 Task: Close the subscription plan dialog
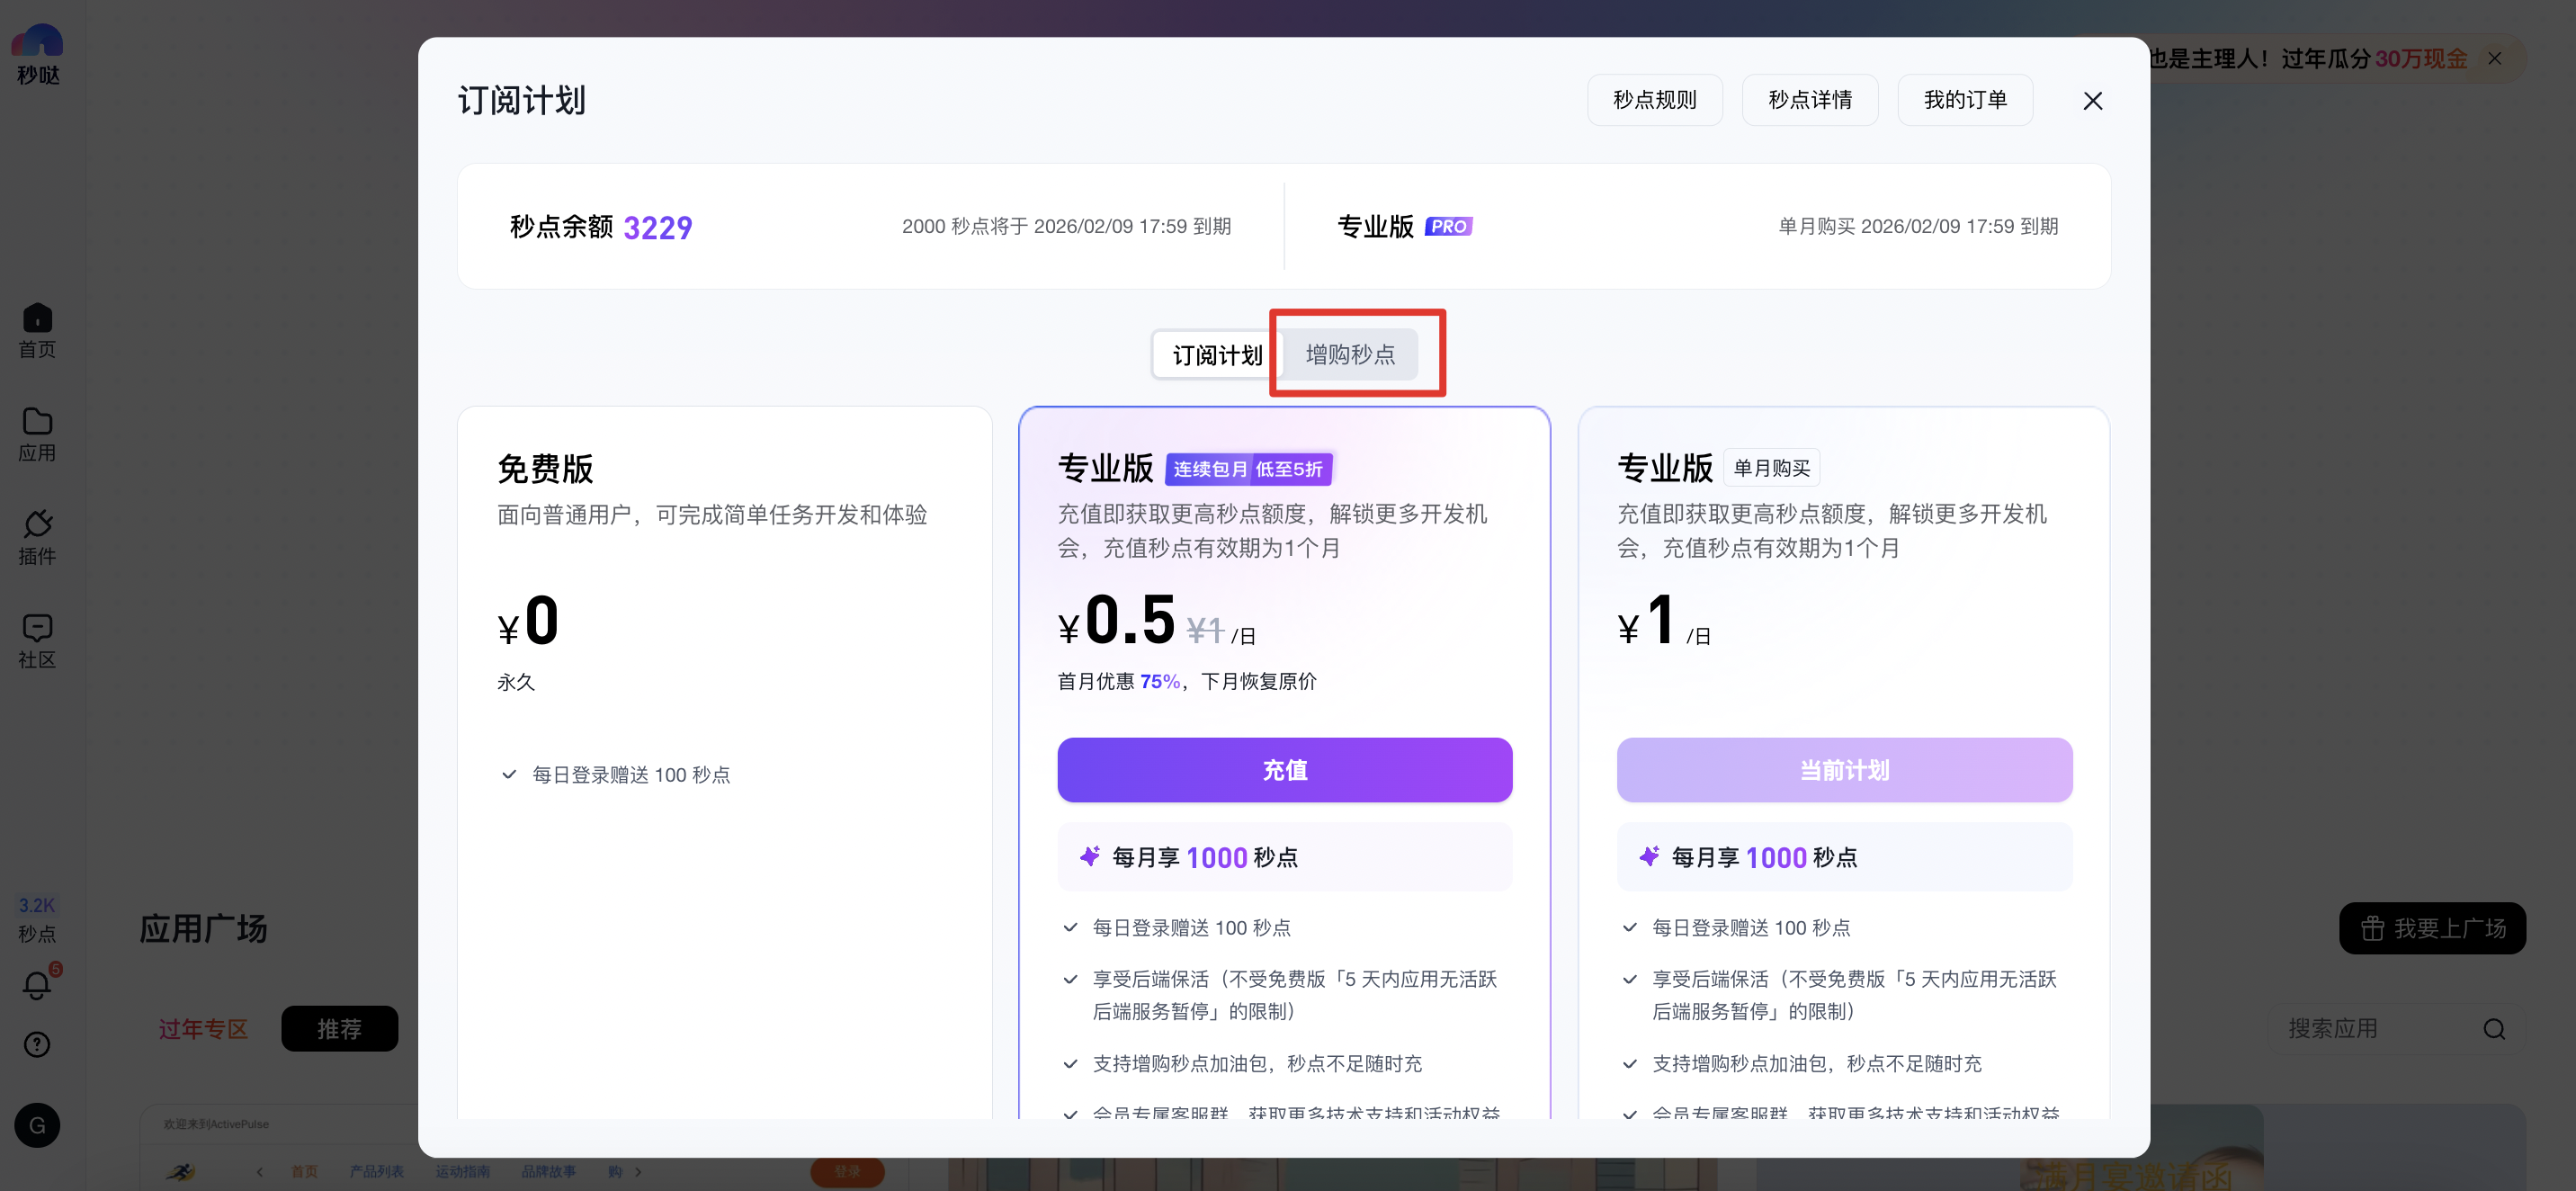tap(2092, 101)
